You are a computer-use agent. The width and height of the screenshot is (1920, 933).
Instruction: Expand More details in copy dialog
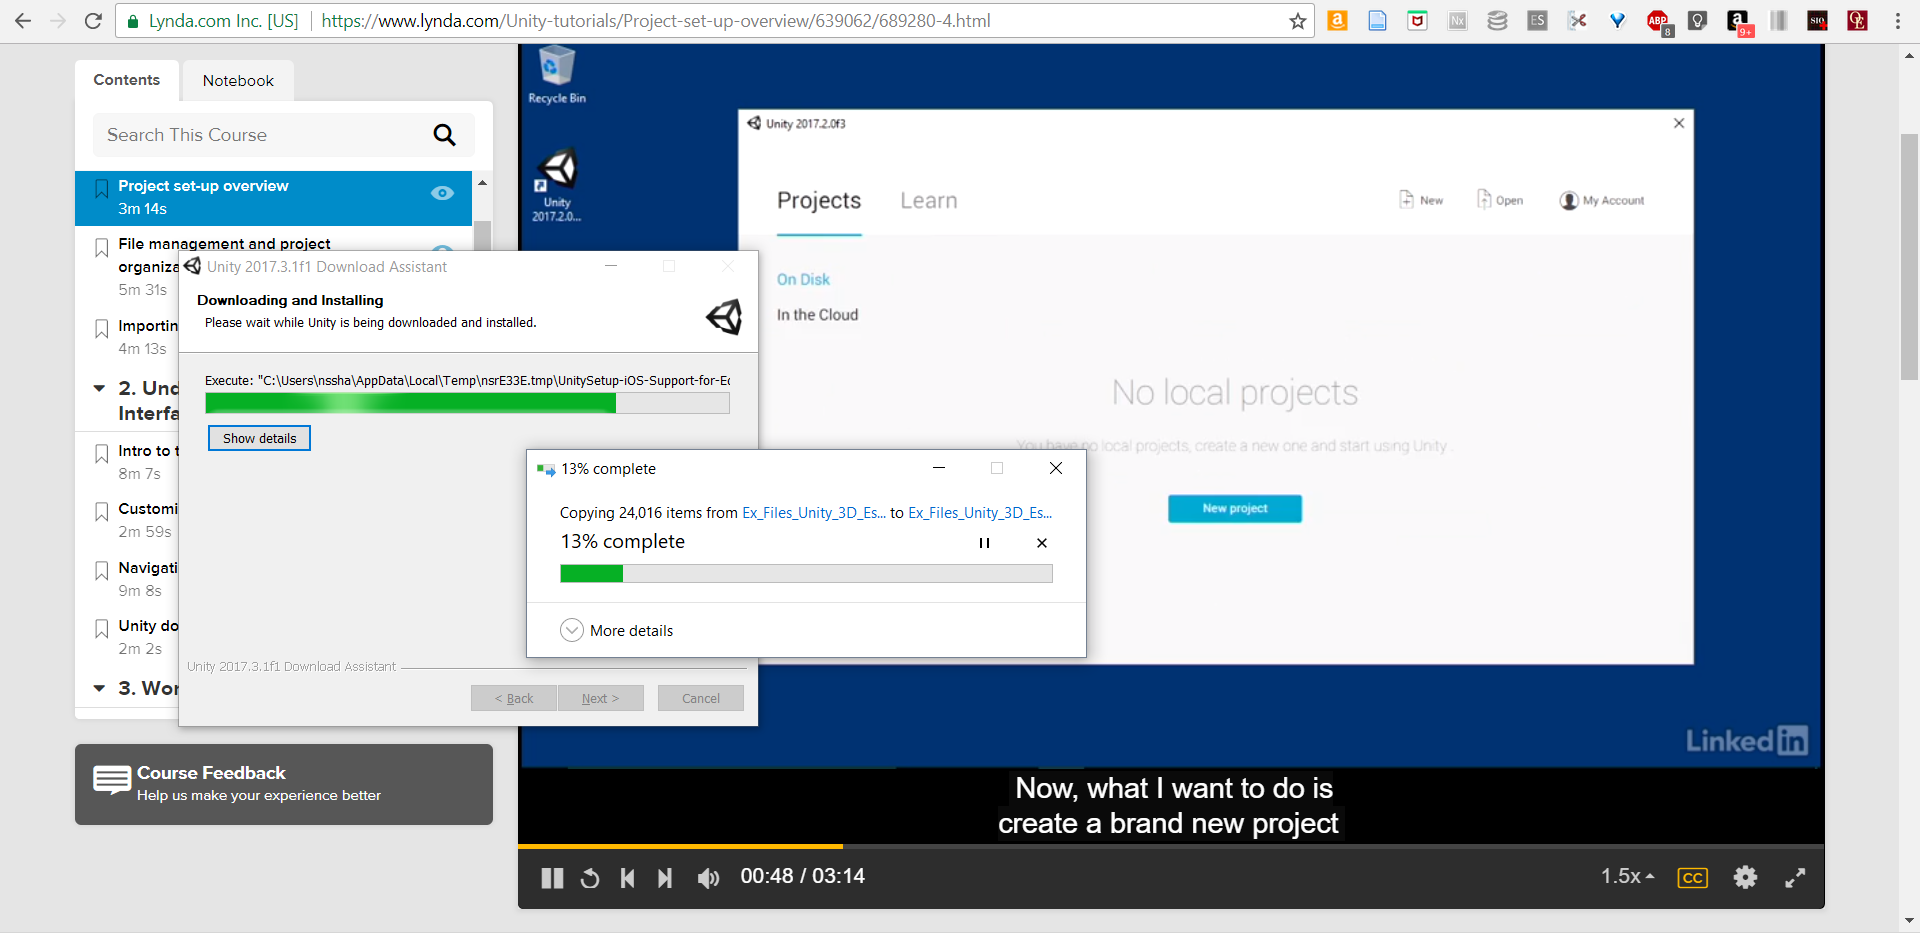tap(617, 630)
